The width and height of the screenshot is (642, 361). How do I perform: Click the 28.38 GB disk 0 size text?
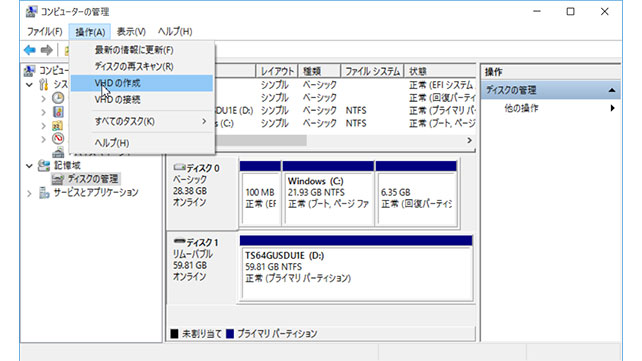pos(189,191)
